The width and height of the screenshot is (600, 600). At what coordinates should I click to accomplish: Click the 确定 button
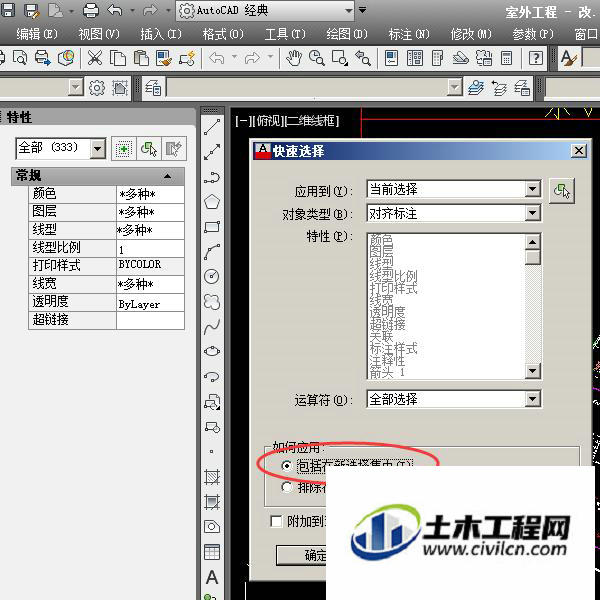point(301,555)
